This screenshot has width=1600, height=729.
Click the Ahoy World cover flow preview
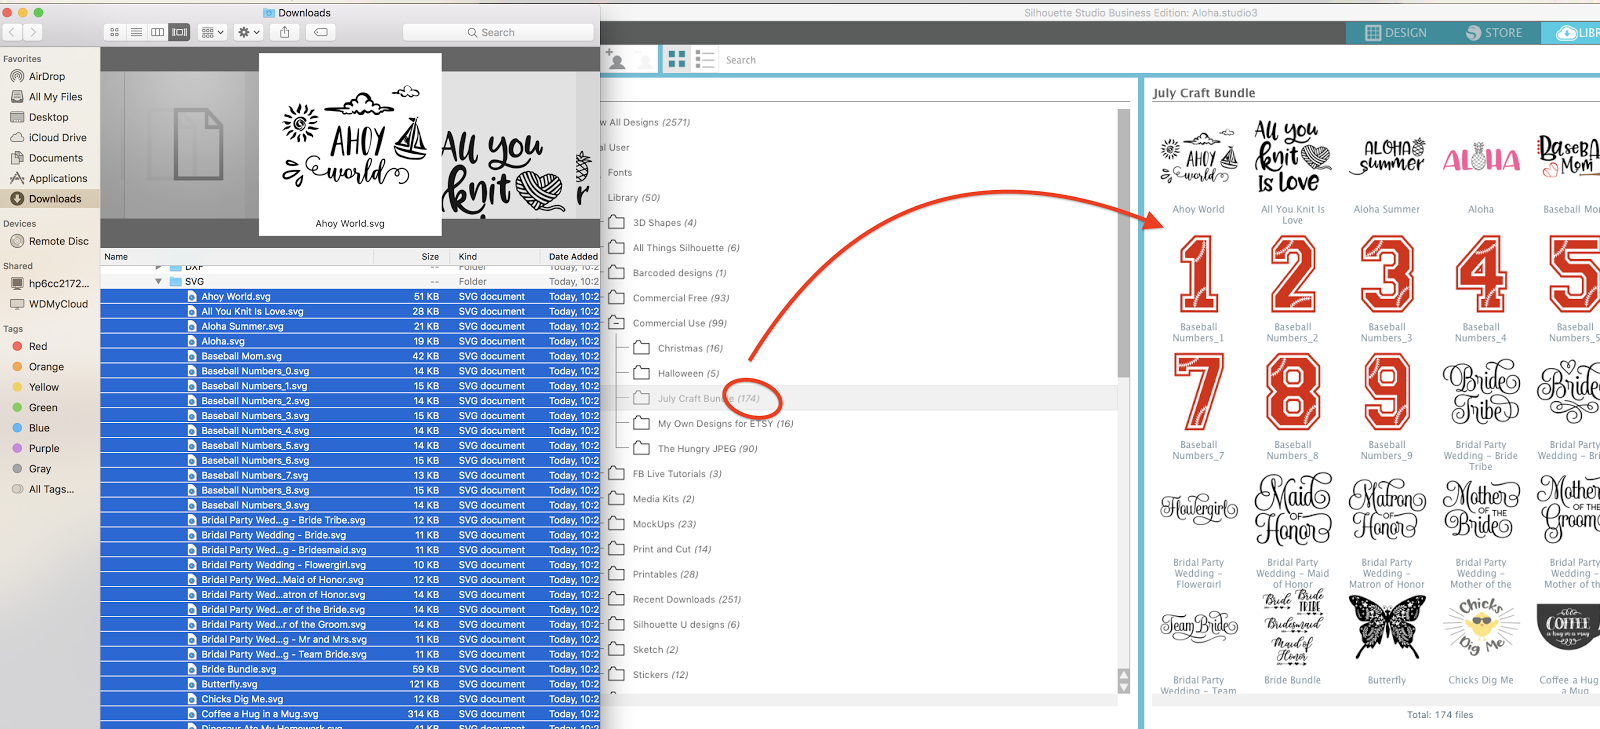coord(350,144)
